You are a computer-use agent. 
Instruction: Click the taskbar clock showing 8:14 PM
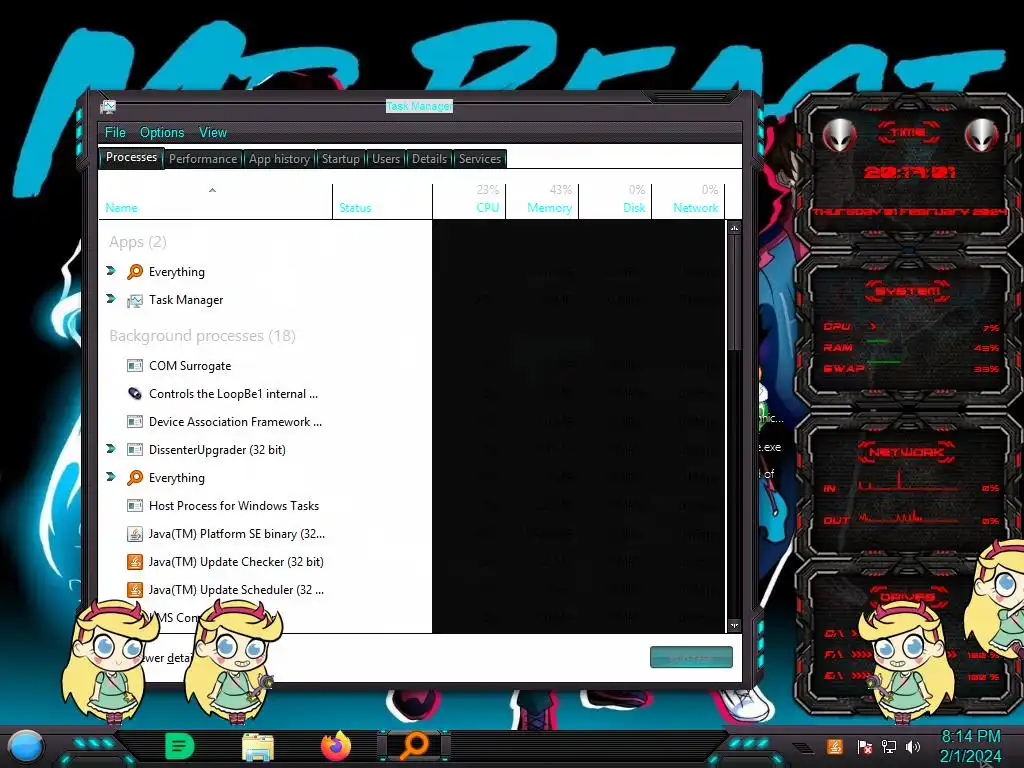coord(970,746)
